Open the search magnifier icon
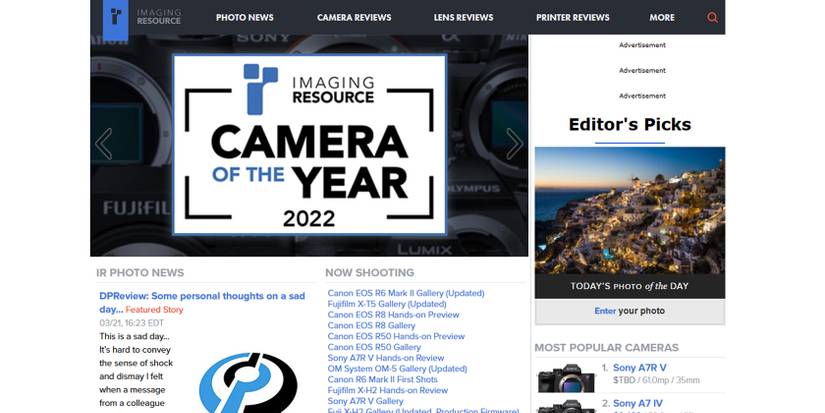825x413 pixels. (712, 17)
